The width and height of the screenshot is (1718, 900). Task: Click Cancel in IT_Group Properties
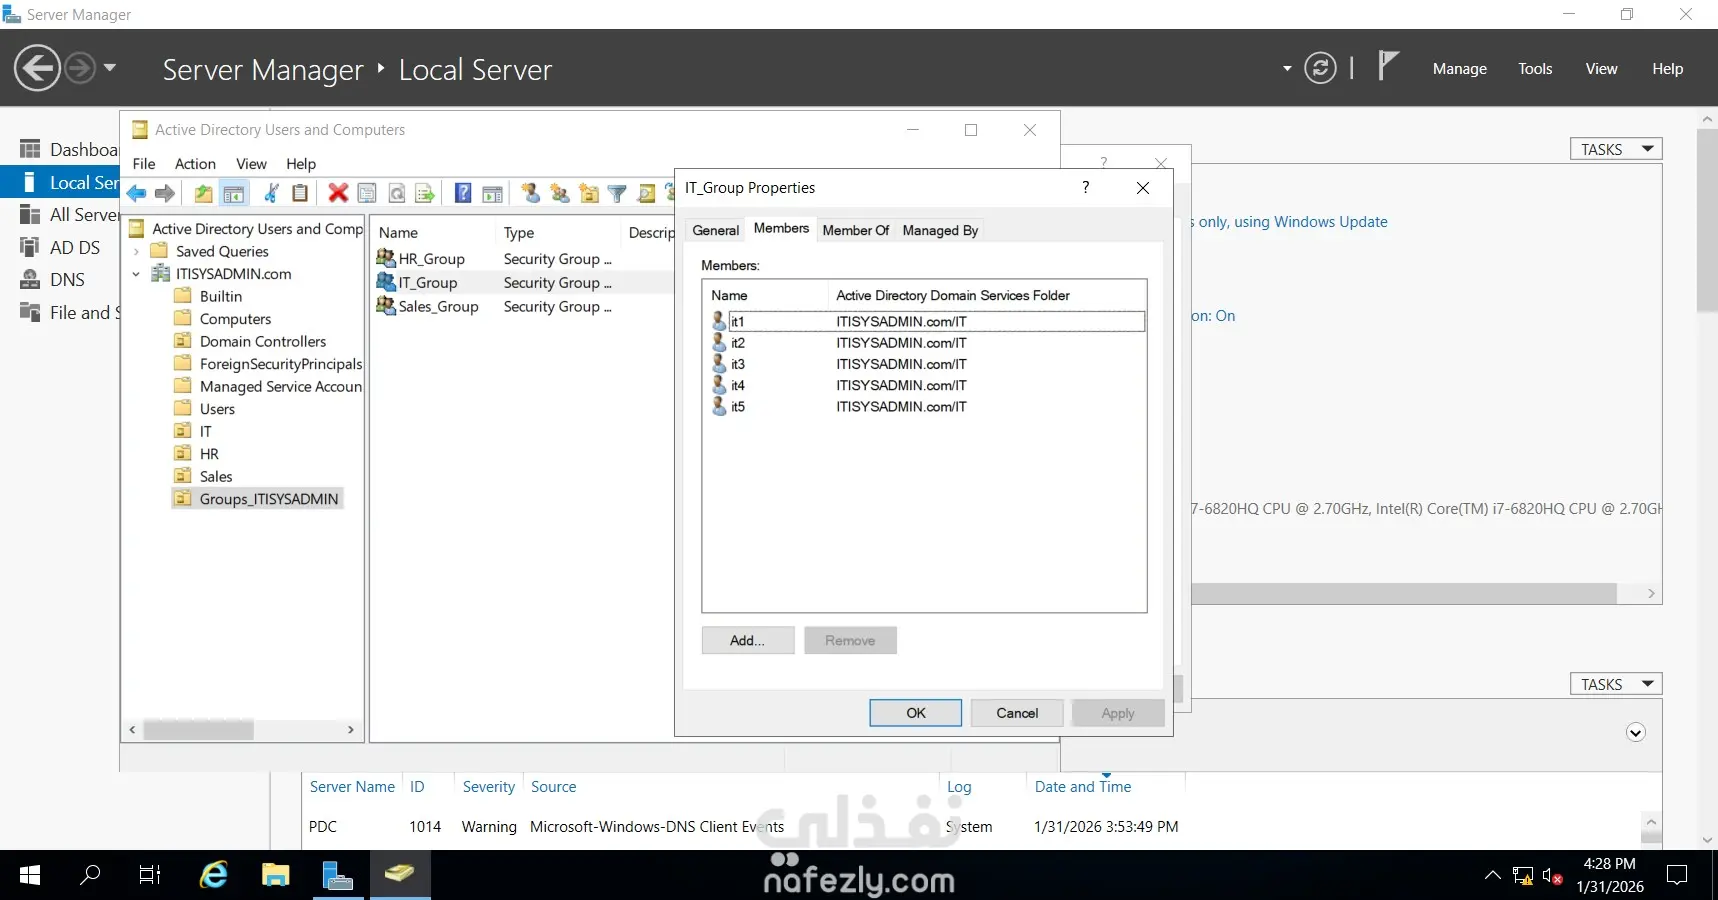tap(1017, 713)
